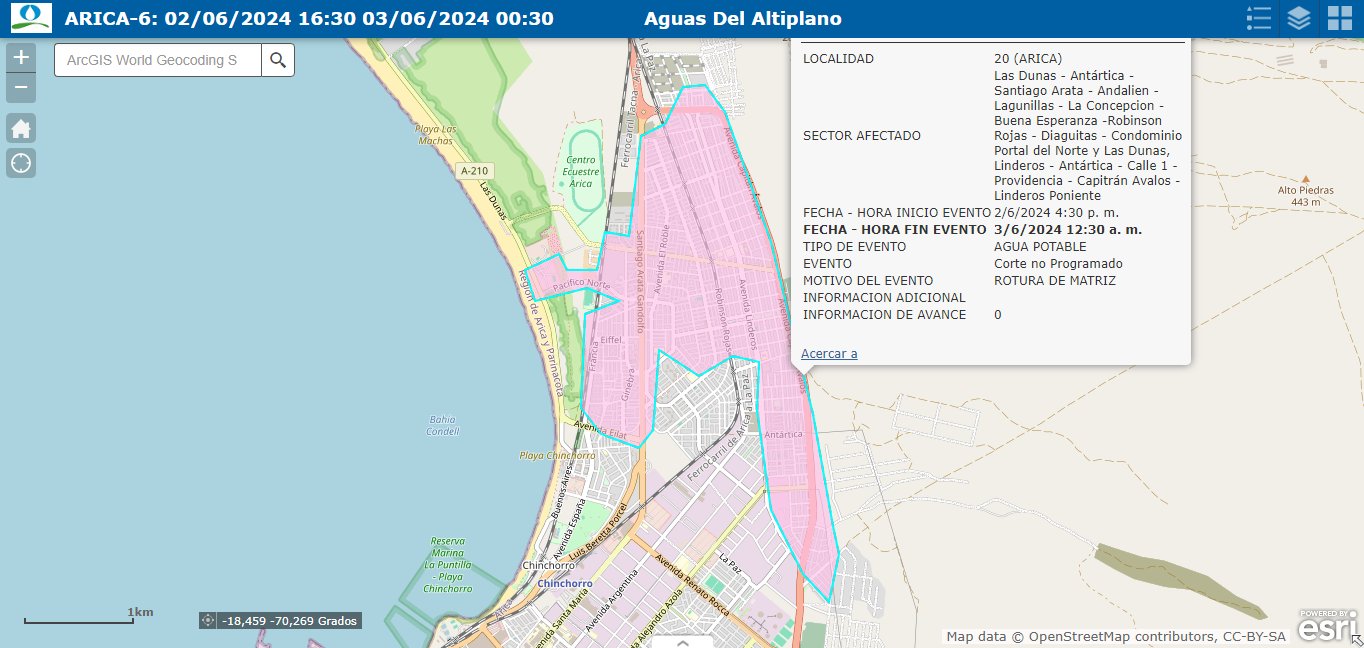Click the magnifier search button
1364x648 pixels.
(x=278, y=60)
